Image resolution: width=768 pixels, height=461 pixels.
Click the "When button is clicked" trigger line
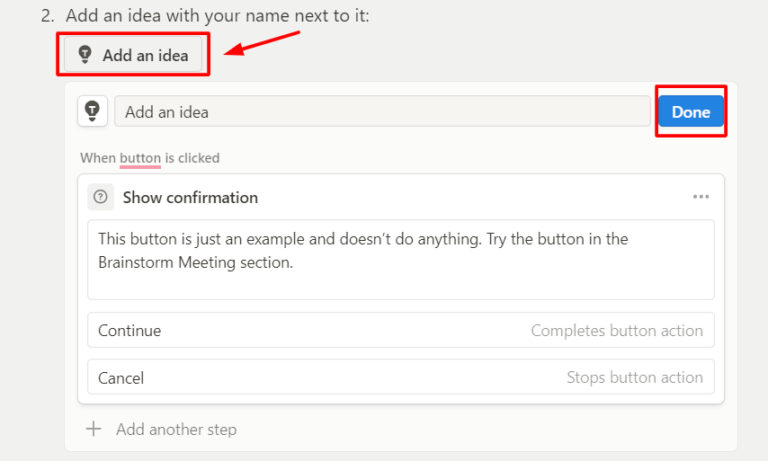coord(150,158)
